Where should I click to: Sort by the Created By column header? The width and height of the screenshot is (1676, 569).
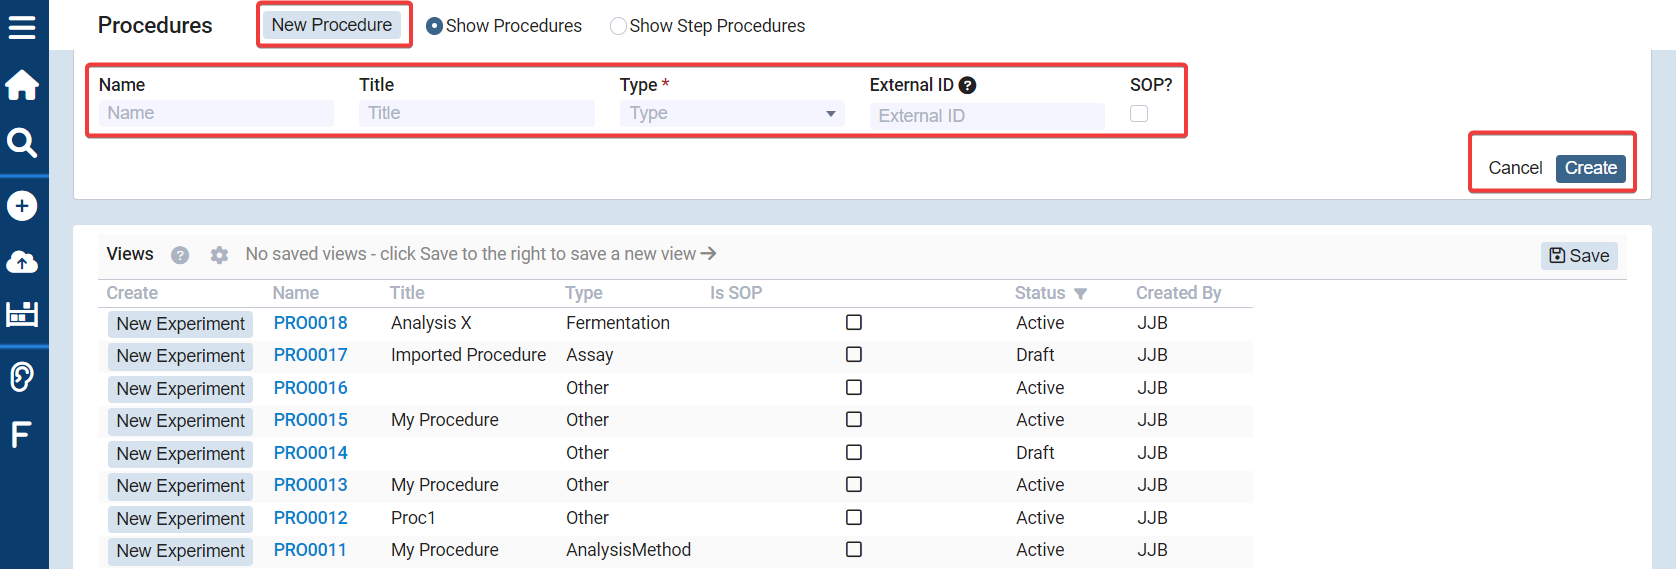click(x=1178, y=293)
